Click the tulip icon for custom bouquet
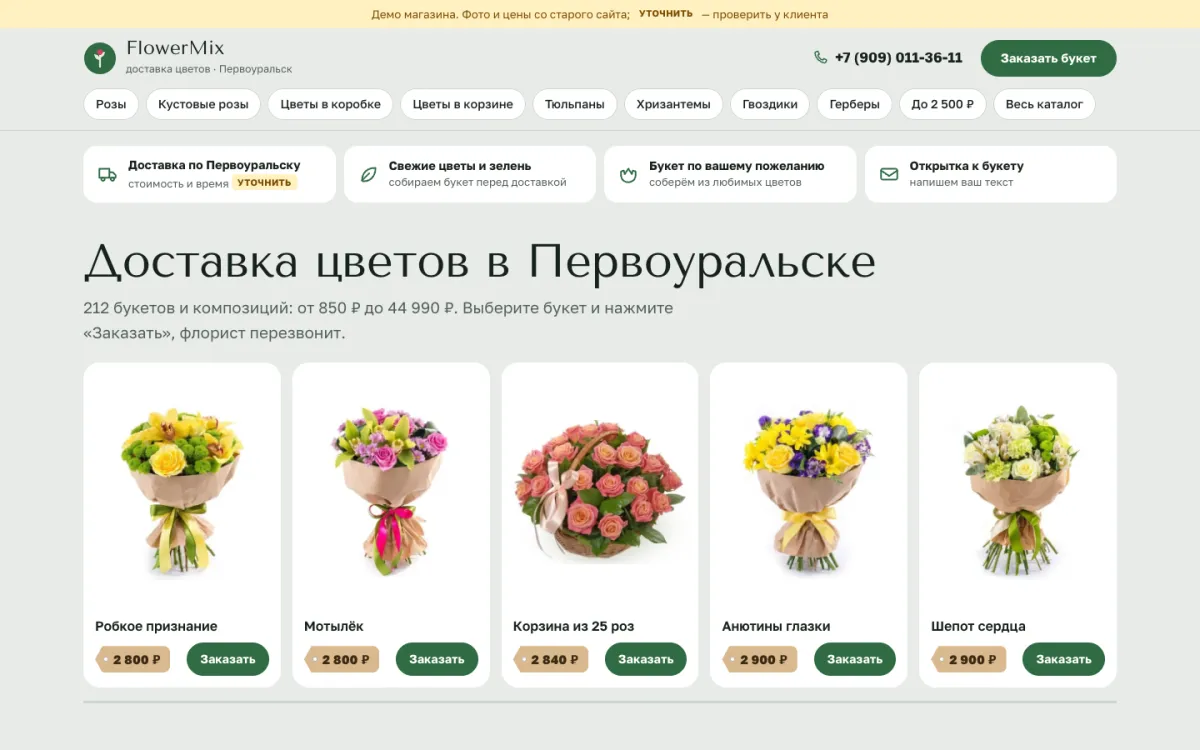Screen dimensions: 1200x750 click(628, 174)
